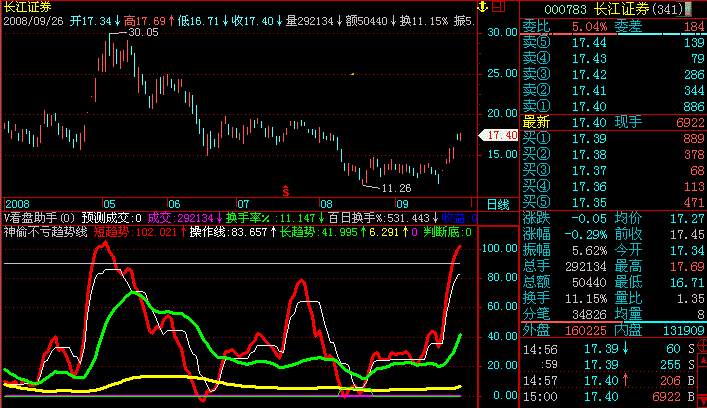The image size is (707, 408).
Task: Click the tick list scrollbar up arrow
Action: click(x=703, y=360)
